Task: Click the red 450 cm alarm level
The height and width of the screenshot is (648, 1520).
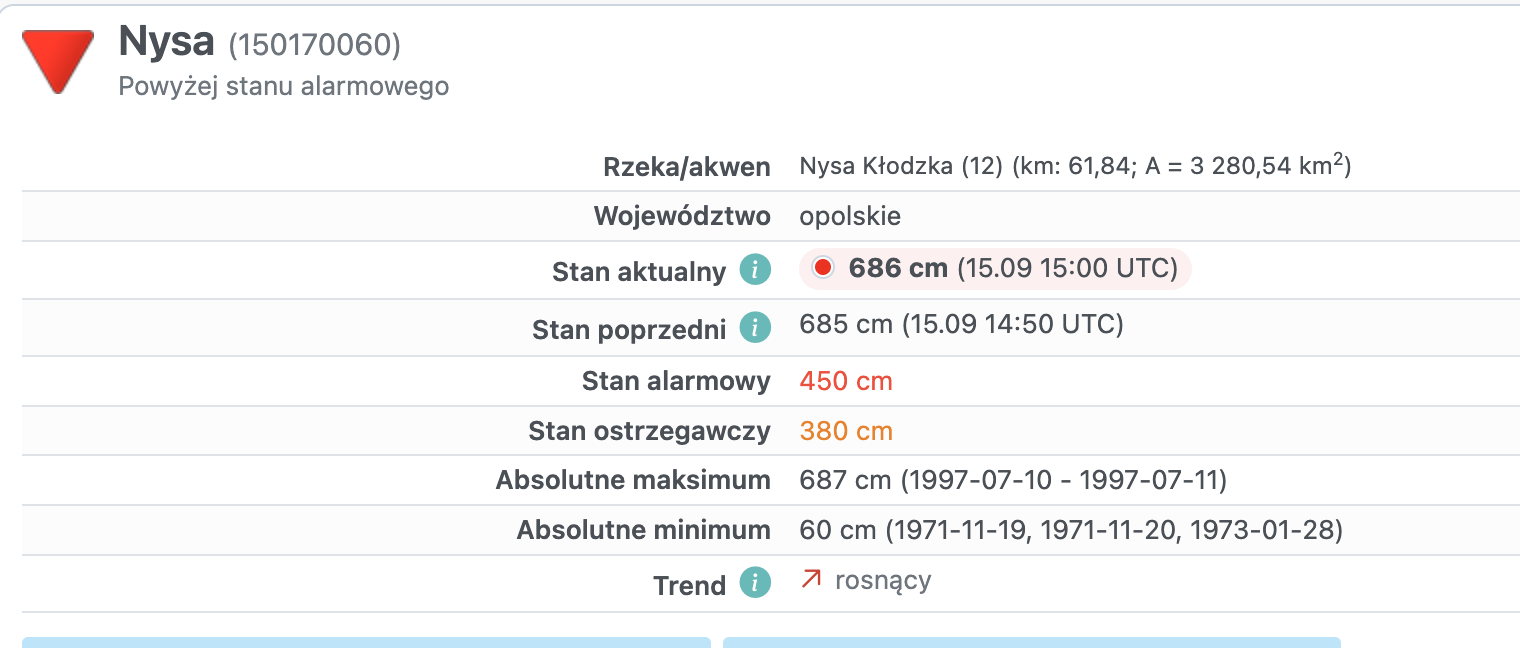Action: pyautogui.click(x=846, y=381)
